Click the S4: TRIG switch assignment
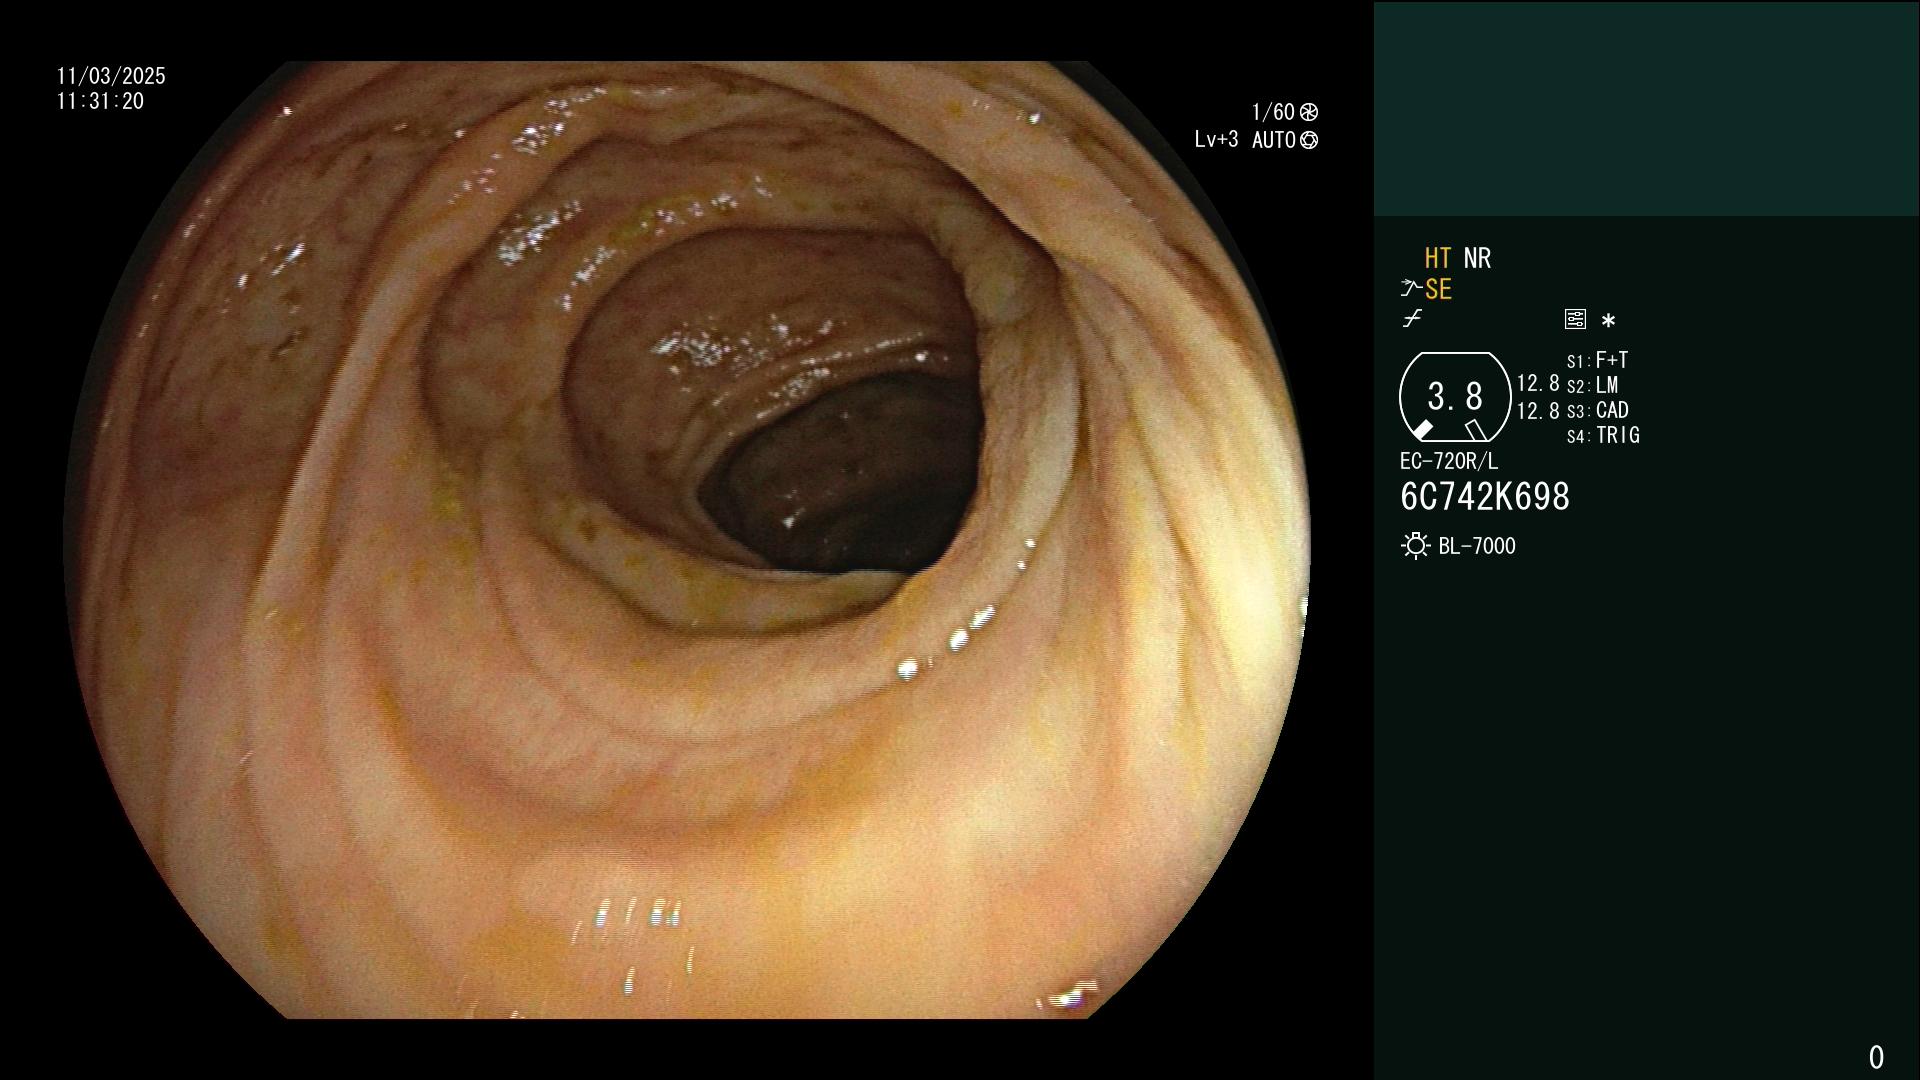The width and height of the screenshot is (1920, 1080). coord(1603,435)
